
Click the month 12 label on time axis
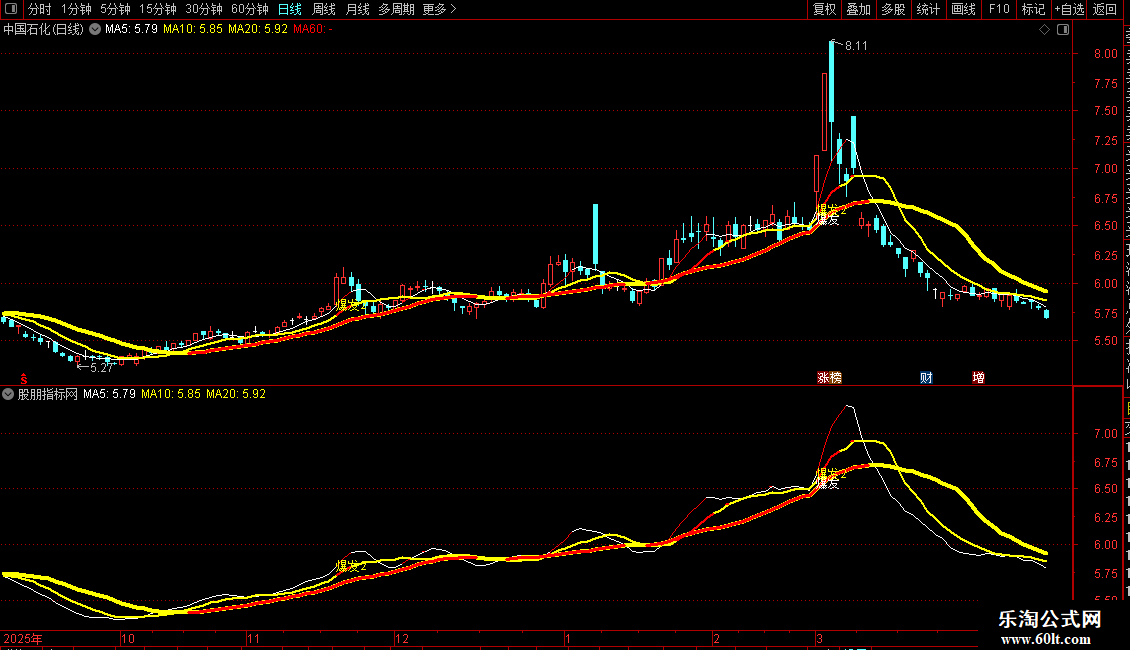[402, 638]
